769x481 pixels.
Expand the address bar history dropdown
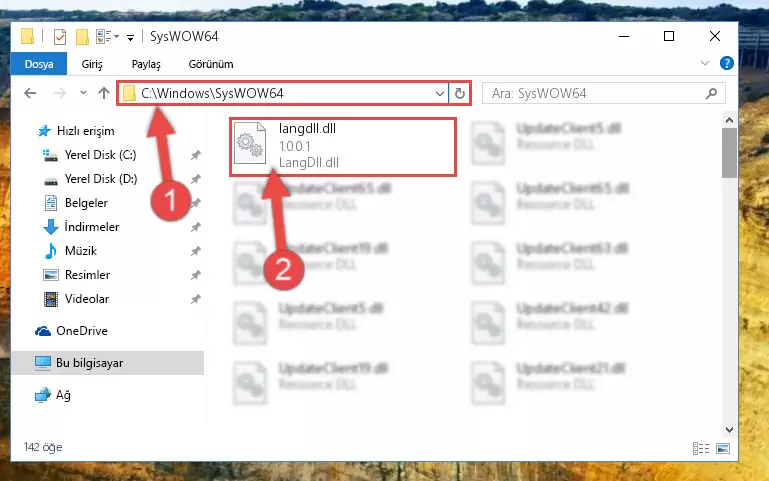coord(439,93)
